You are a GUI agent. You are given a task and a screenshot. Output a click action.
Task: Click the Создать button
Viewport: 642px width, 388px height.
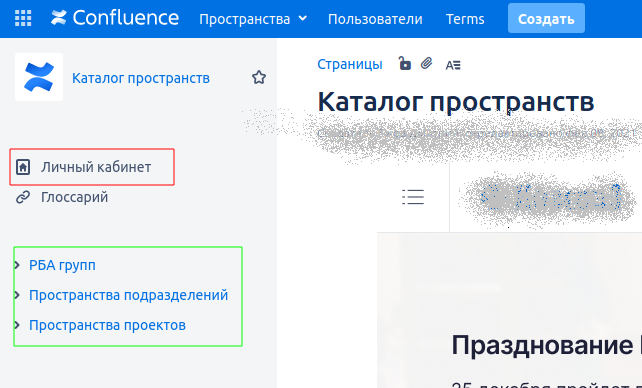546,18
